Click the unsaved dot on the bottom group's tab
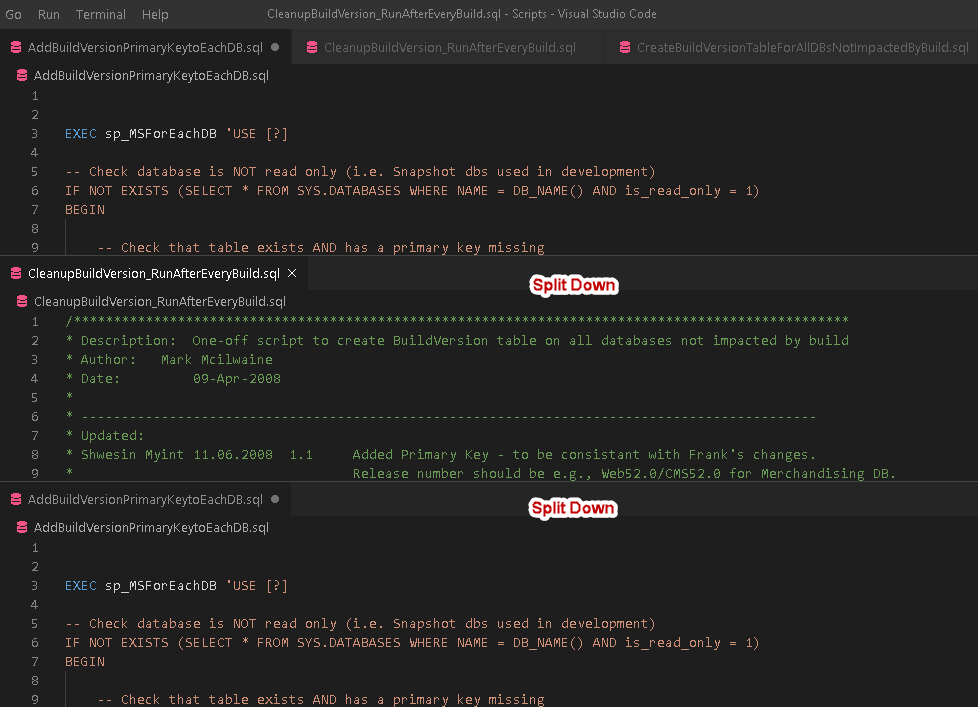Screen dimensions: 978x707 click(275, 500)
